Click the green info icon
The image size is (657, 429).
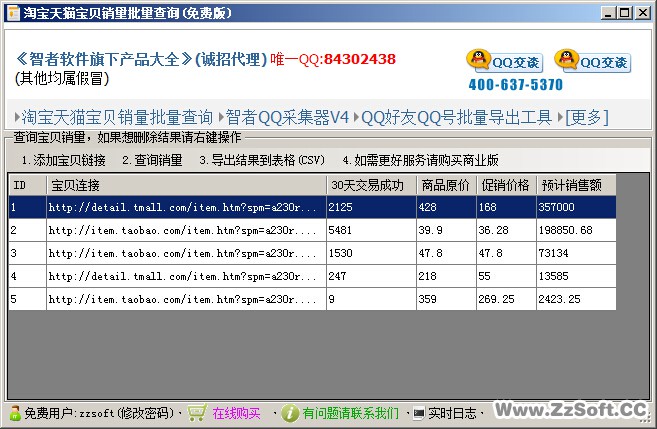click(x=290, y=413)
